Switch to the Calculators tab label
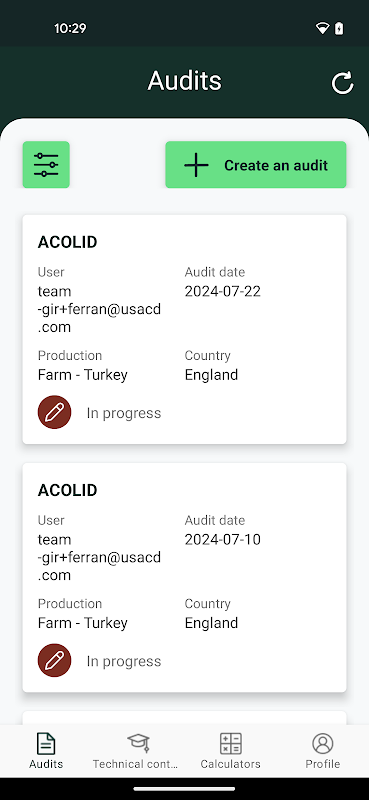The width and height of the screenshot is (369, 800). (x=231, y=764)
